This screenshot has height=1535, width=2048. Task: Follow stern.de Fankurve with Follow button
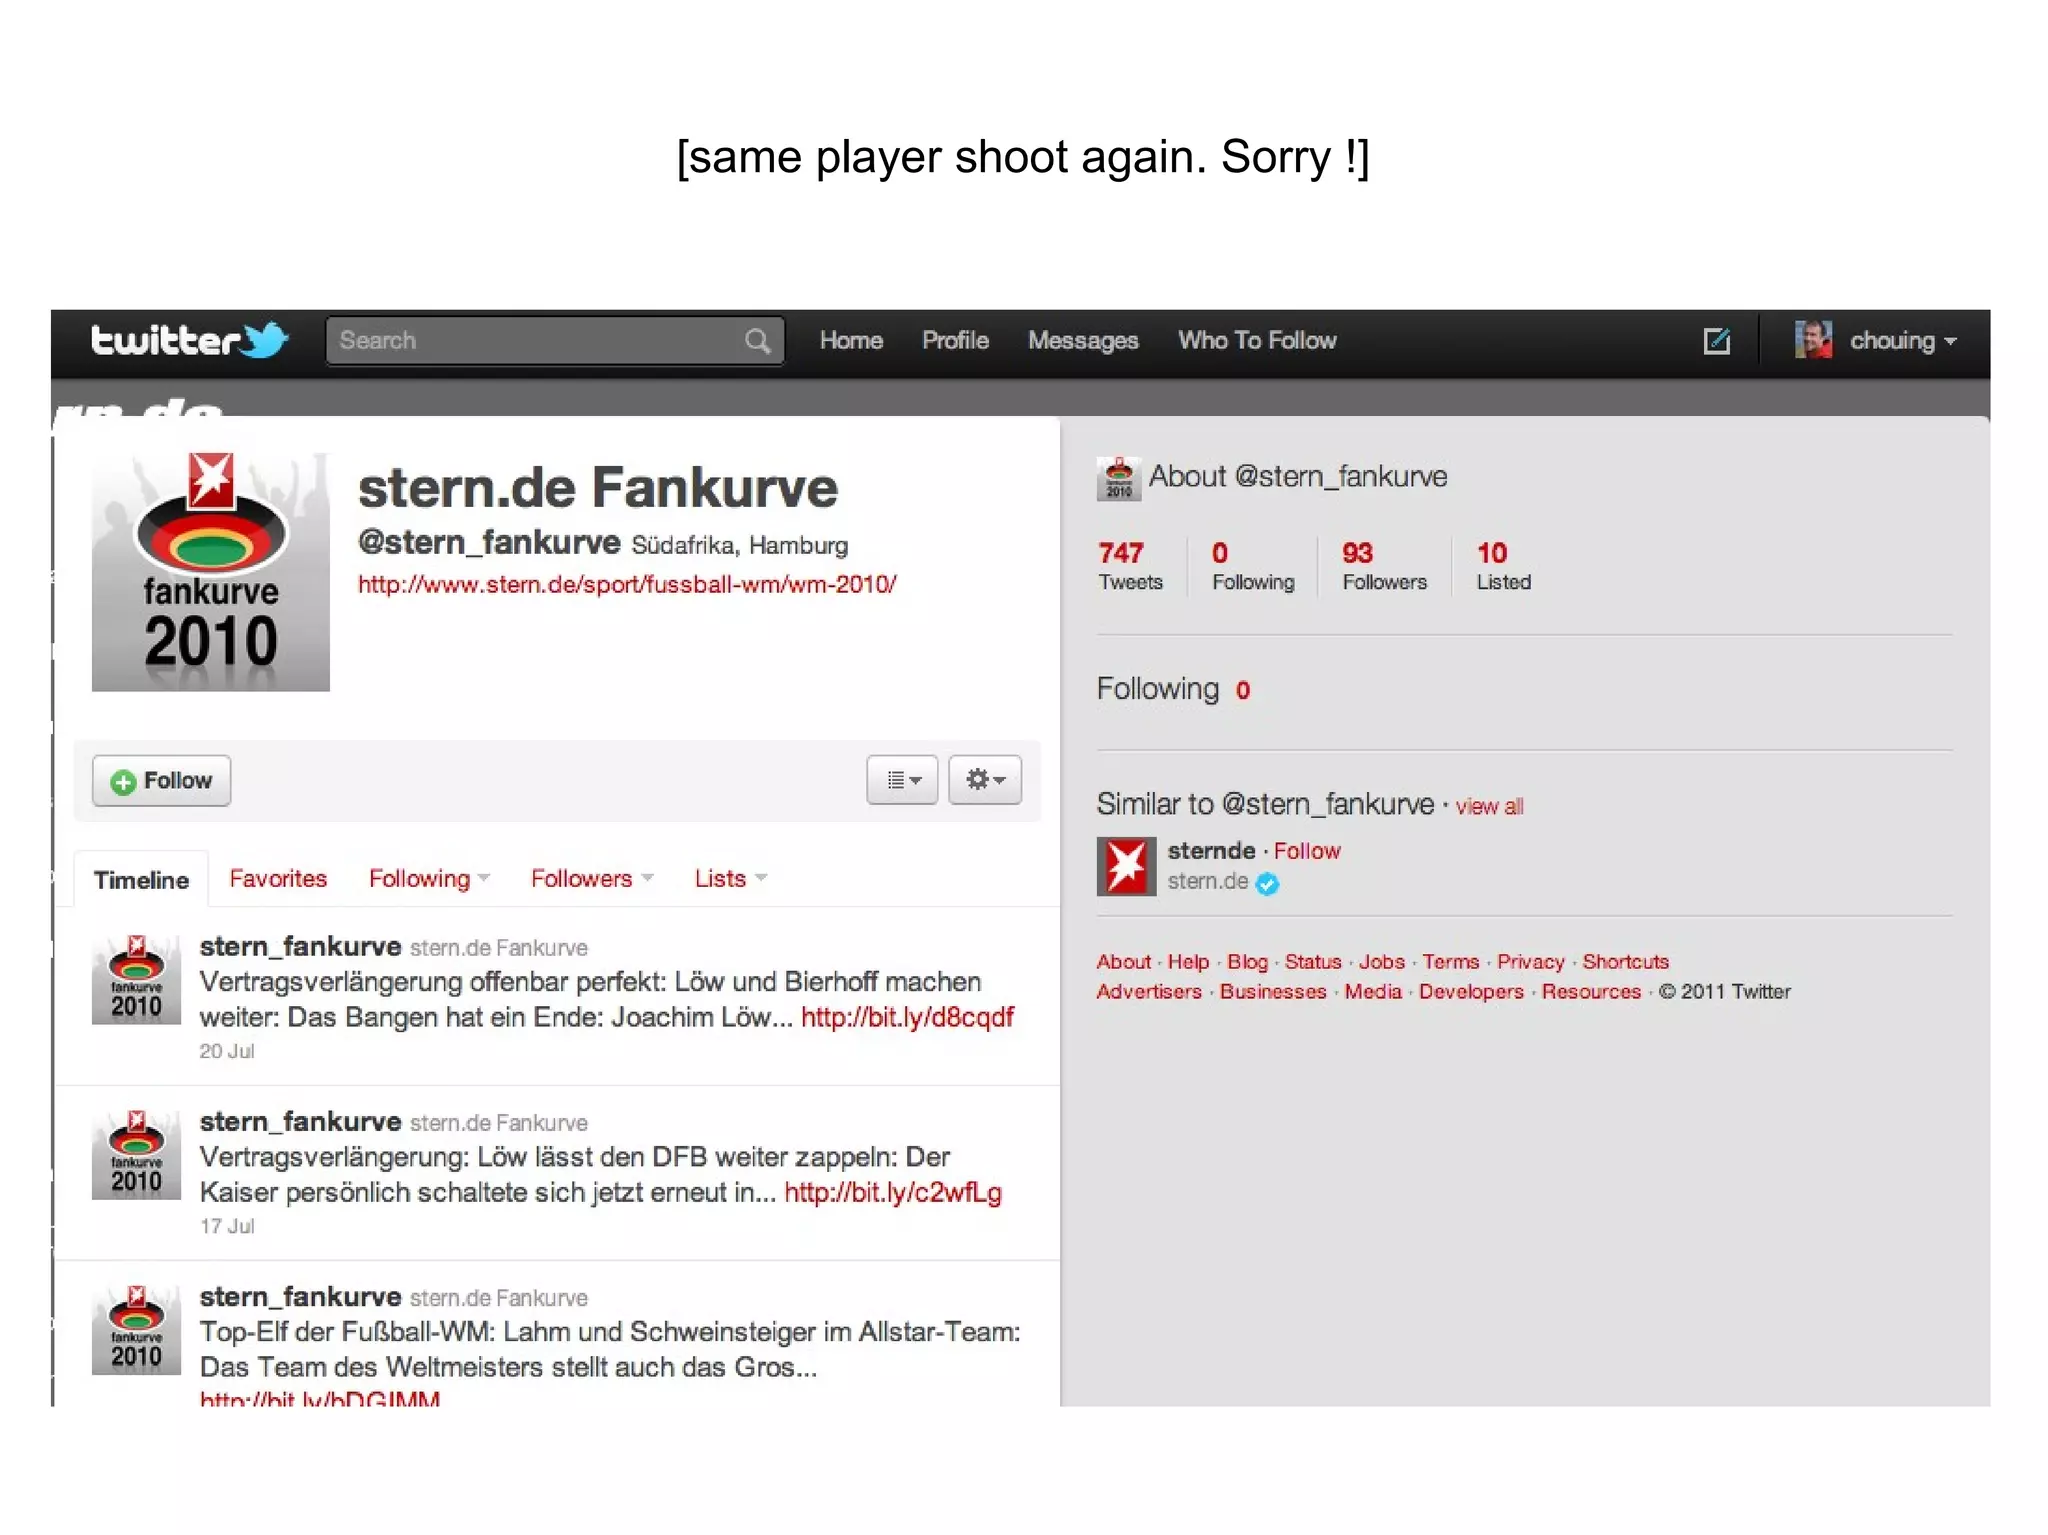[x=162, y=781]
